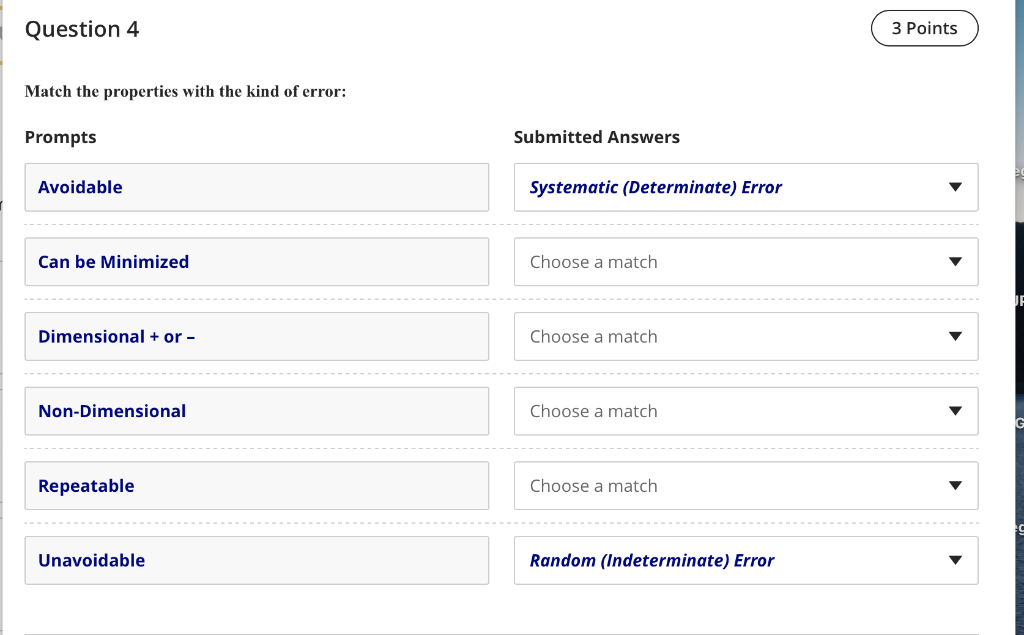1024x635 pixels.
Task: Click the Can be Minimized prompt box
Action: [256, 262]
